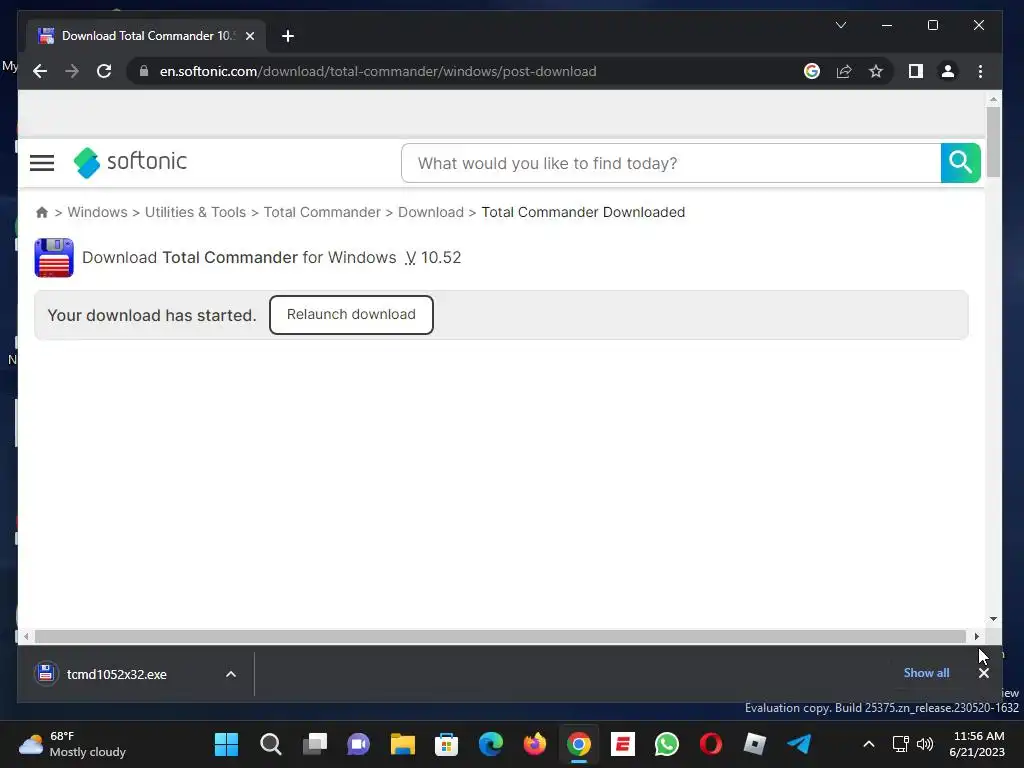1024x768 pixels.
Task: Click Relaunch download button
Action: tap(351, 315)
